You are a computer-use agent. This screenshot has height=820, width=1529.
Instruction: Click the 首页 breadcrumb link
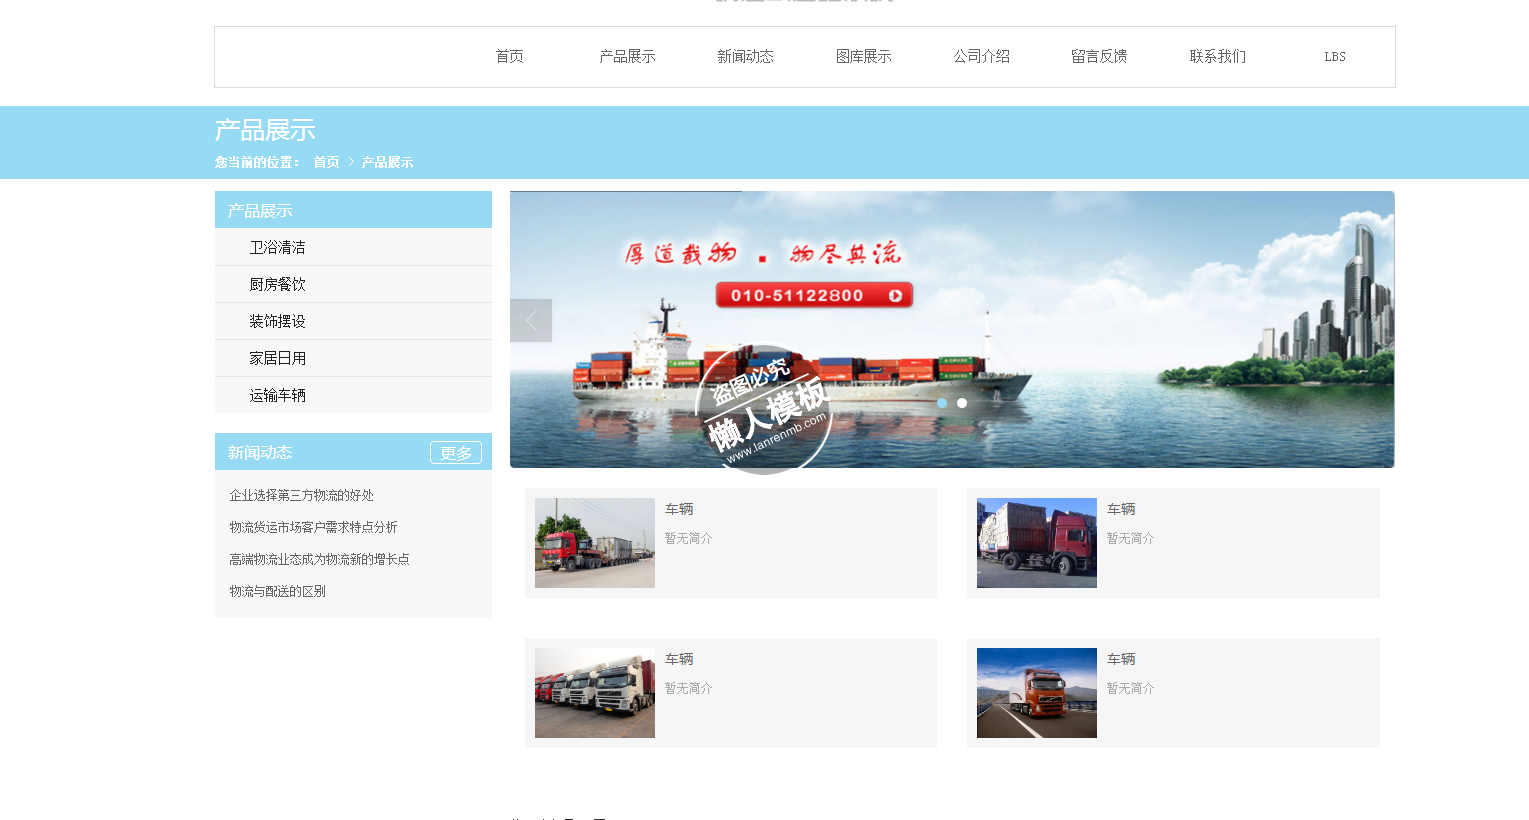click(x=326, y=162)
